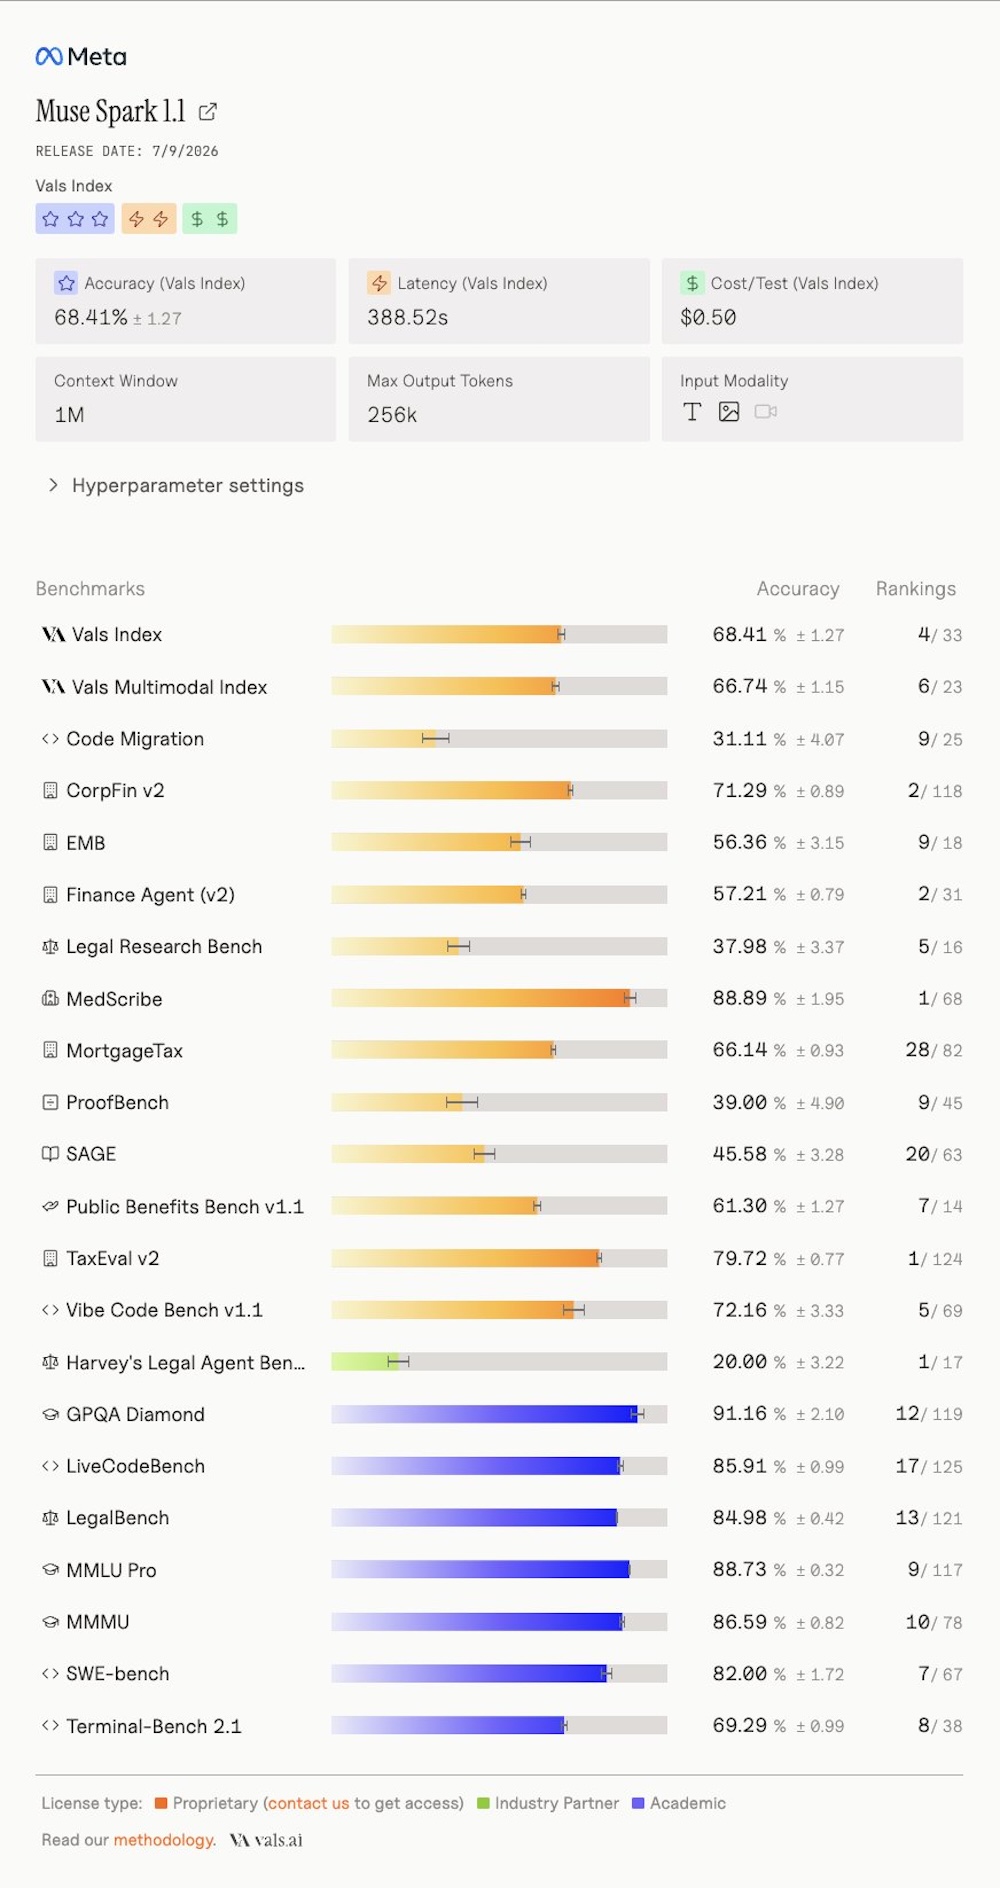Click the blue three-star accuracy badge
Viewport: 1000px width, 1888px height.
(x=75, y=219)
